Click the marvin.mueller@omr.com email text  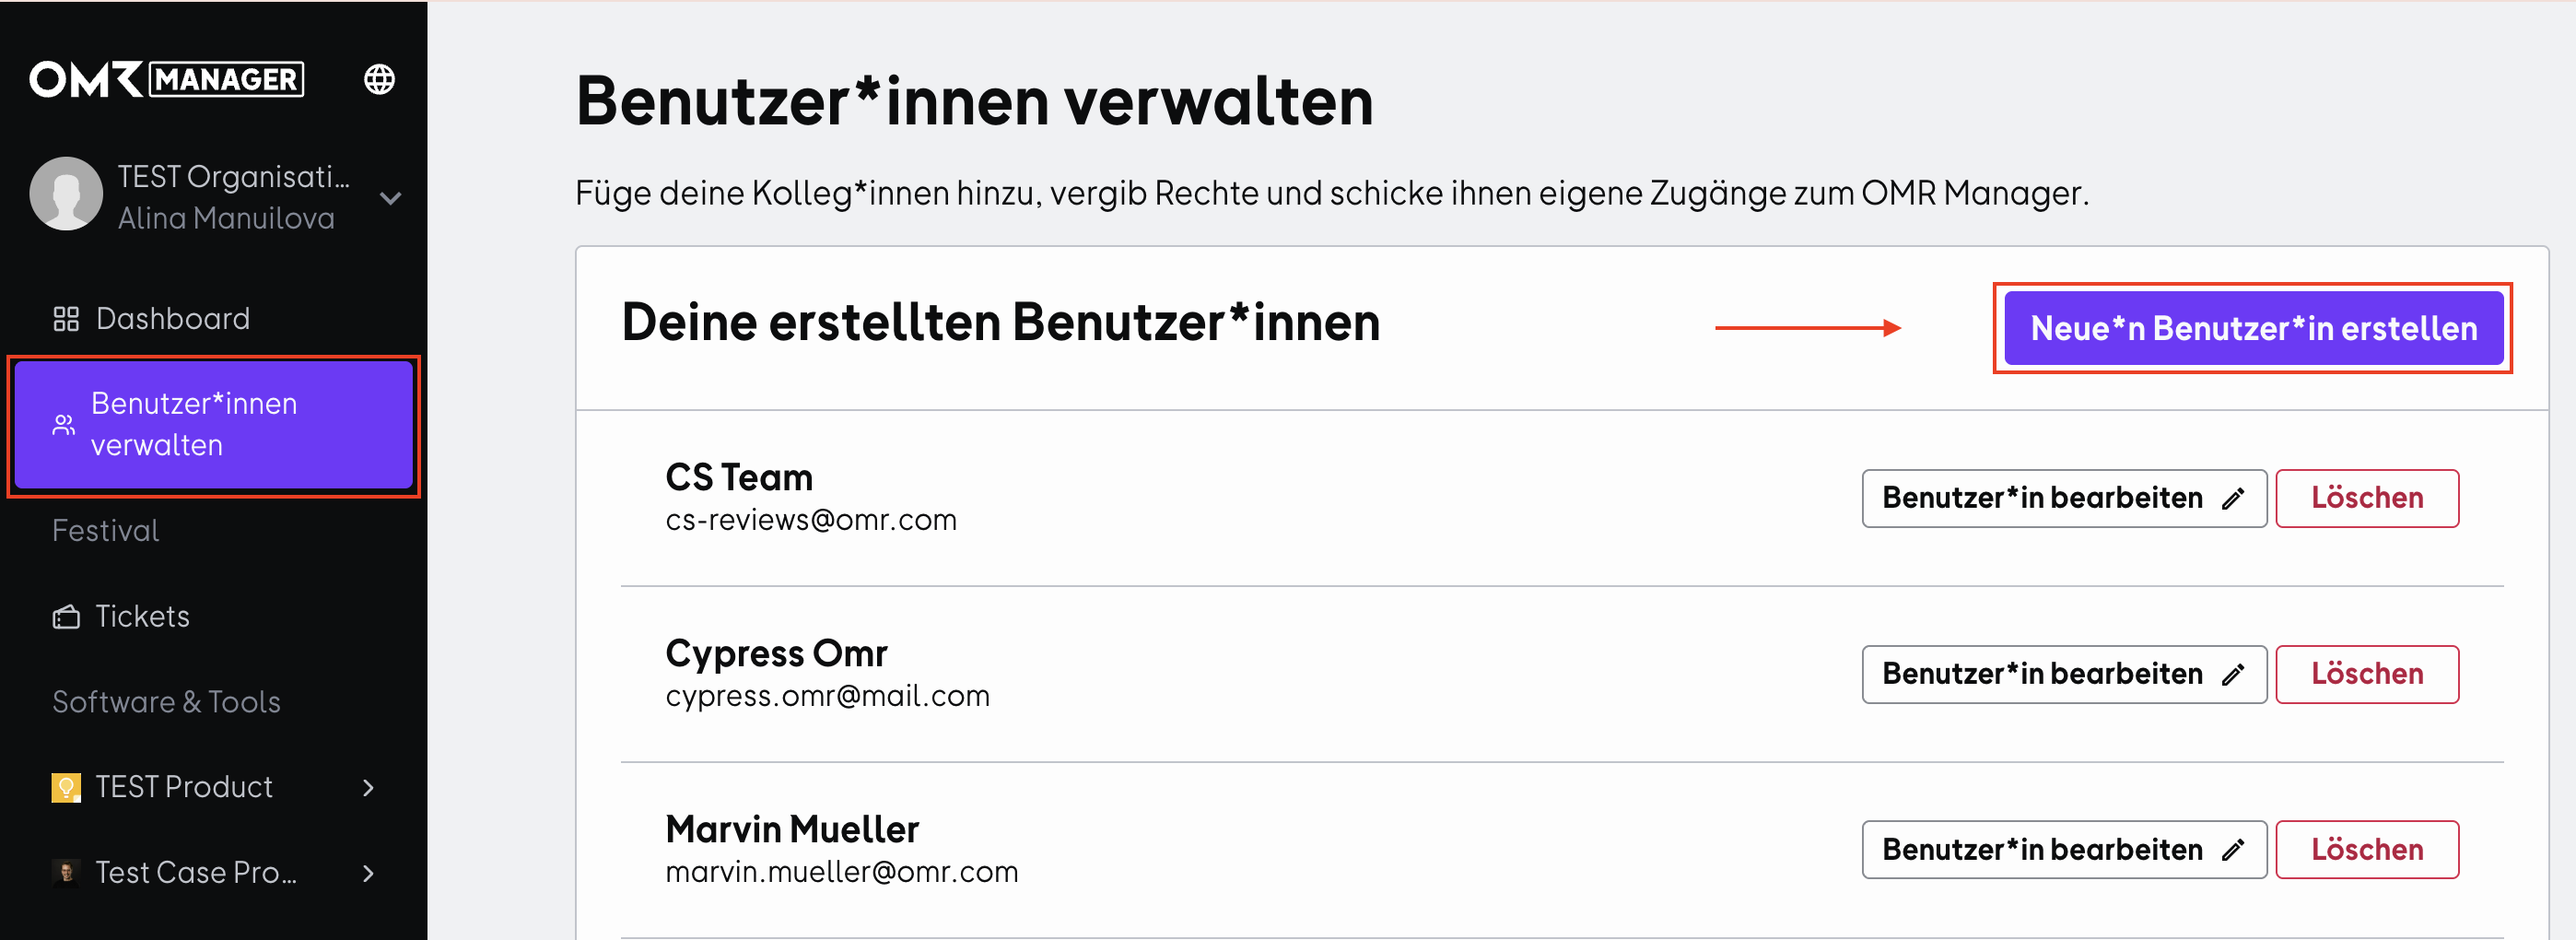(x=842, y=872)
